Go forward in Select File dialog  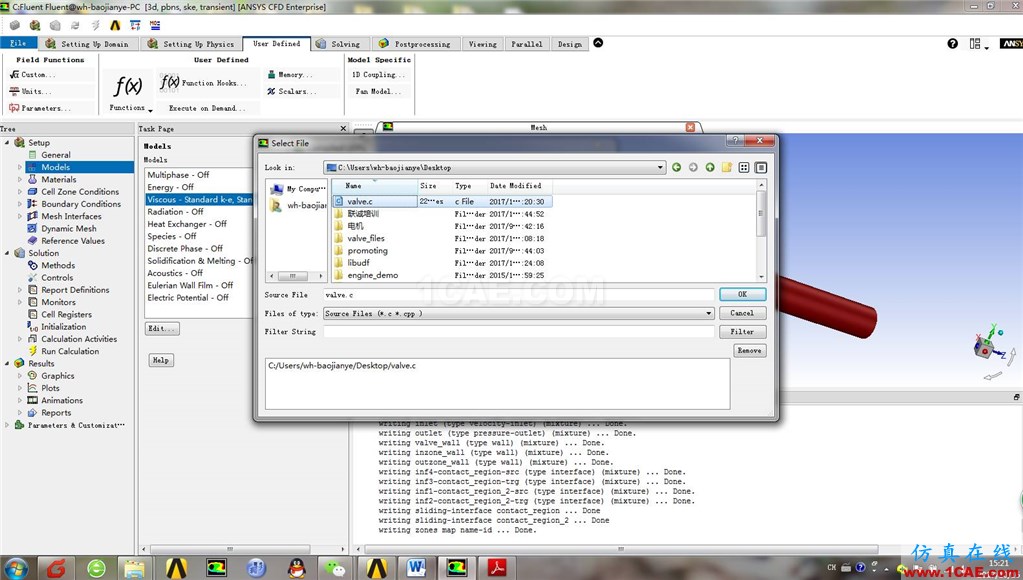click(693, 168)
